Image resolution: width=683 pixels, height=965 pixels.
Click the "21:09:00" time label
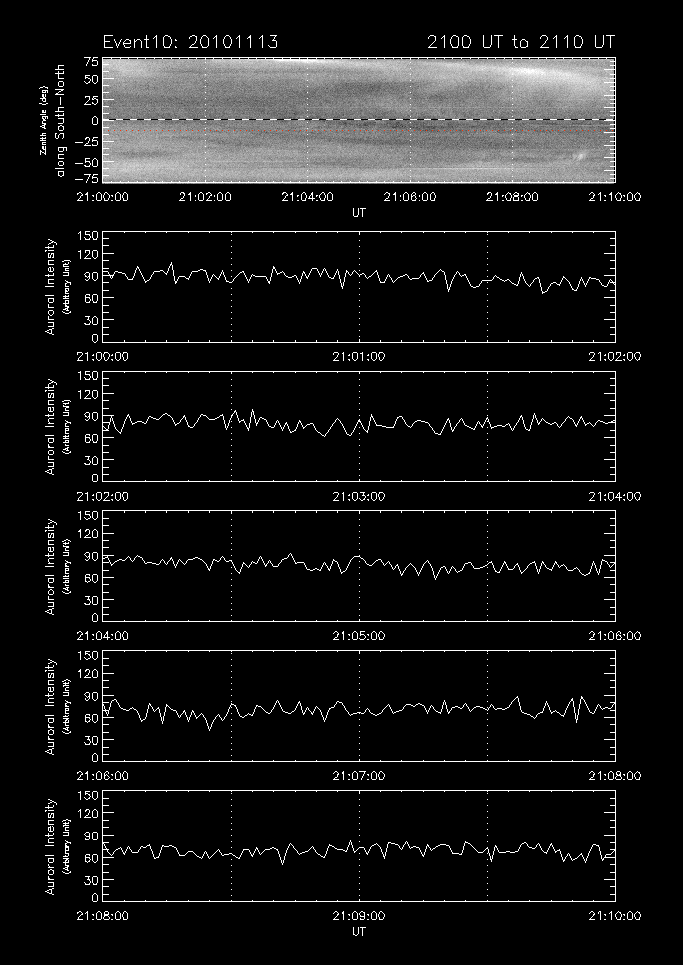pyautogui.click(x=359, y=916)
